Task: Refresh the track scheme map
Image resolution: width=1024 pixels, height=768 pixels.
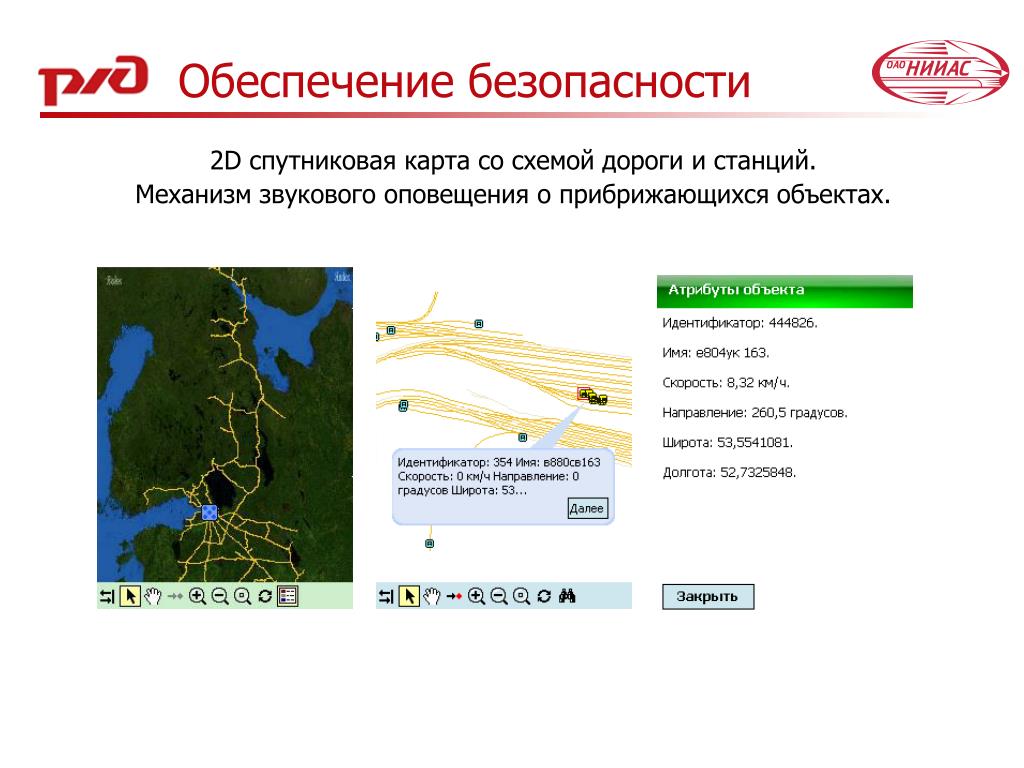Action: [x=543, y=596]
